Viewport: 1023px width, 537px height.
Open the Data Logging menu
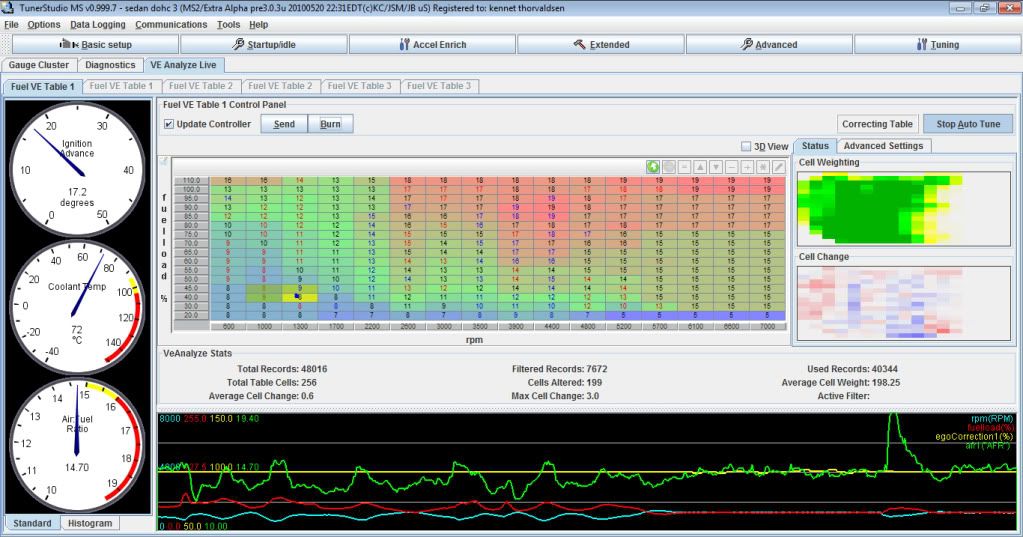pos(98,24)
